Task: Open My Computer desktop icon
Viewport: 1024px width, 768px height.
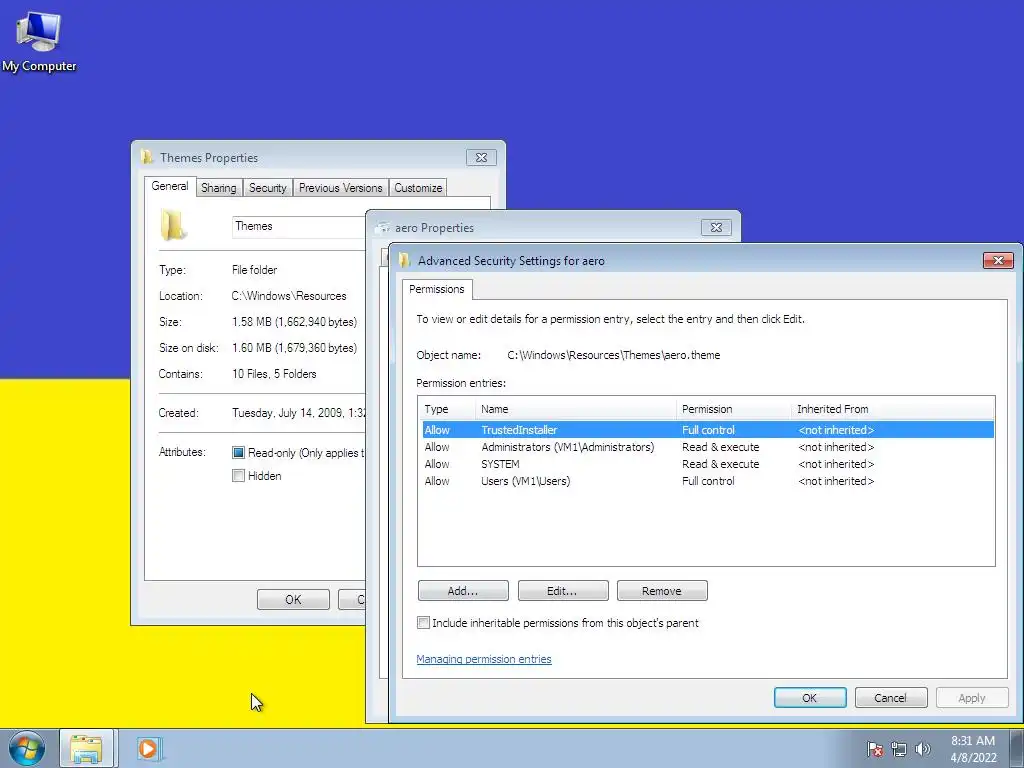Action: tap(39, 41)
